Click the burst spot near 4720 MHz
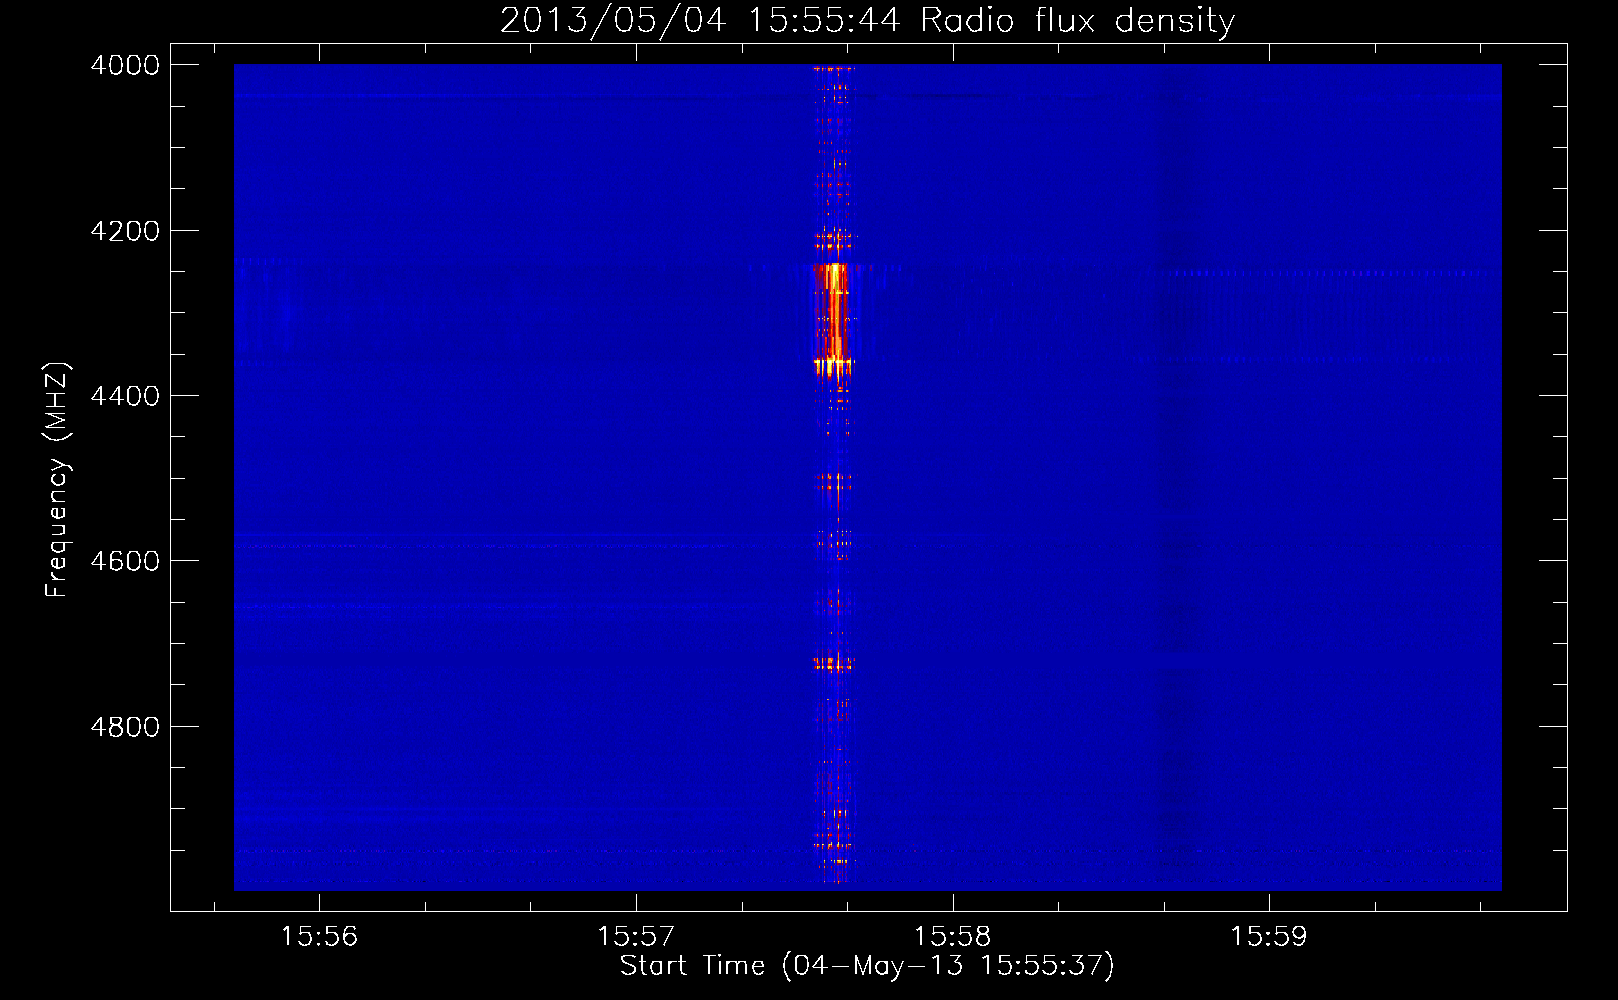 pyautogui.click(x=833, y=662)
